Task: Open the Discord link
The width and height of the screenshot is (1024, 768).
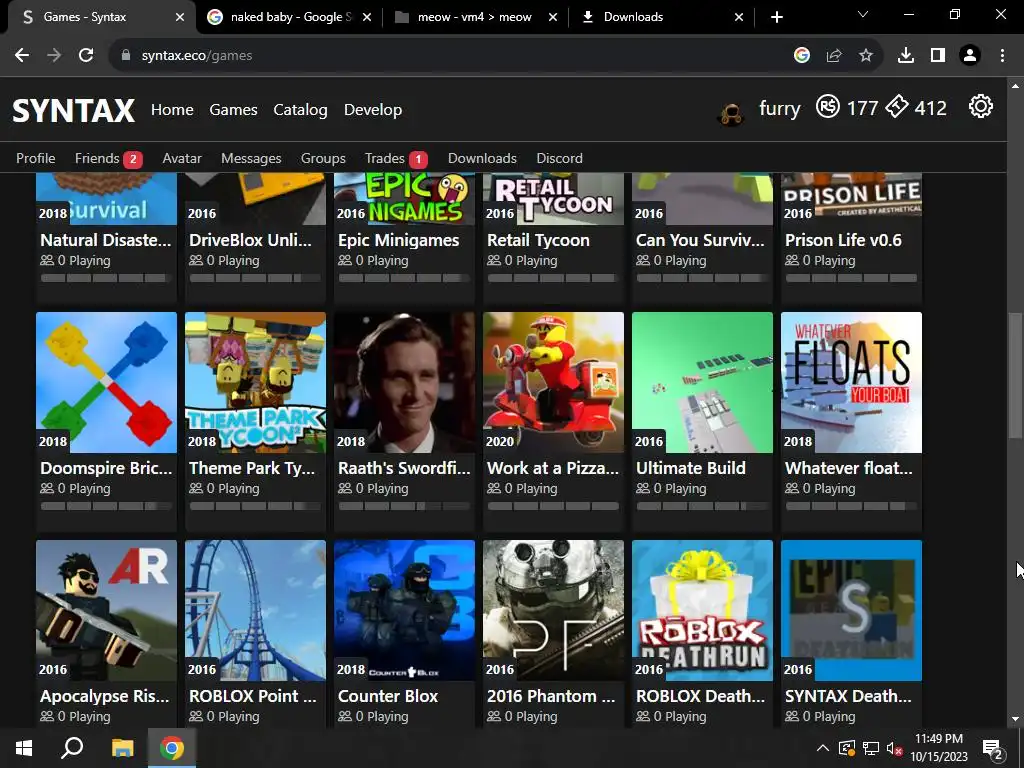Action: click(x=559, y=158)
